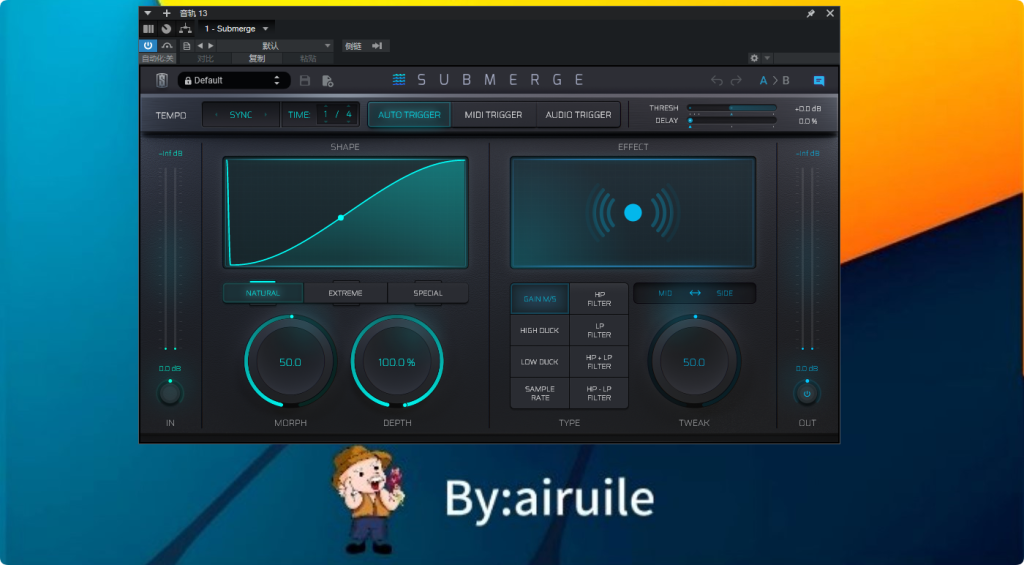Click the MORPH knob showing 50.0
1024x565 pixels.
point(291,361)
